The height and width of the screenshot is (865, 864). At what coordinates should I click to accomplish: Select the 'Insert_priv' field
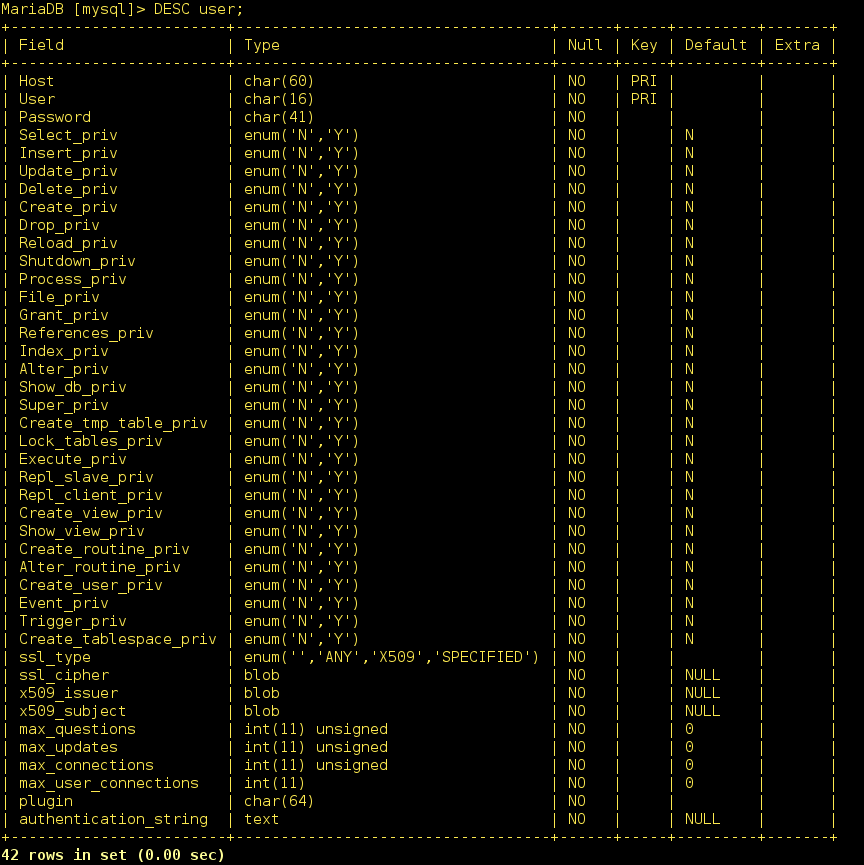tap(68, 153)
